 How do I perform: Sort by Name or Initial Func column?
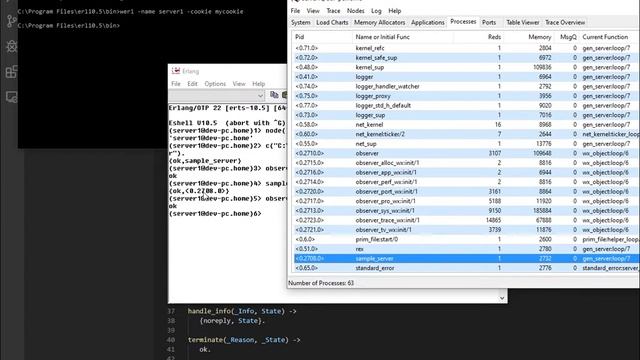[x=403, y=37]
